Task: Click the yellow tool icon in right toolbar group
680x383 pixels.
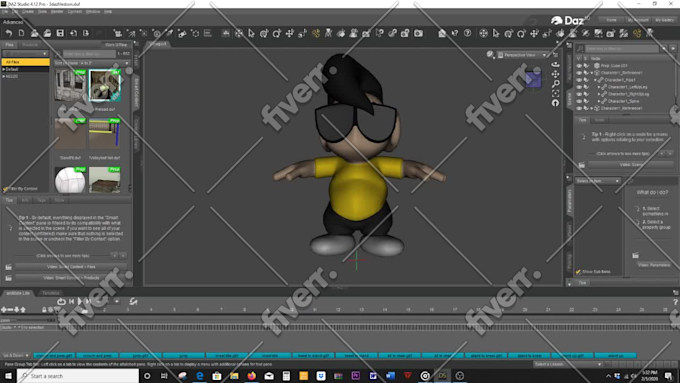Action: click(637, 33)
